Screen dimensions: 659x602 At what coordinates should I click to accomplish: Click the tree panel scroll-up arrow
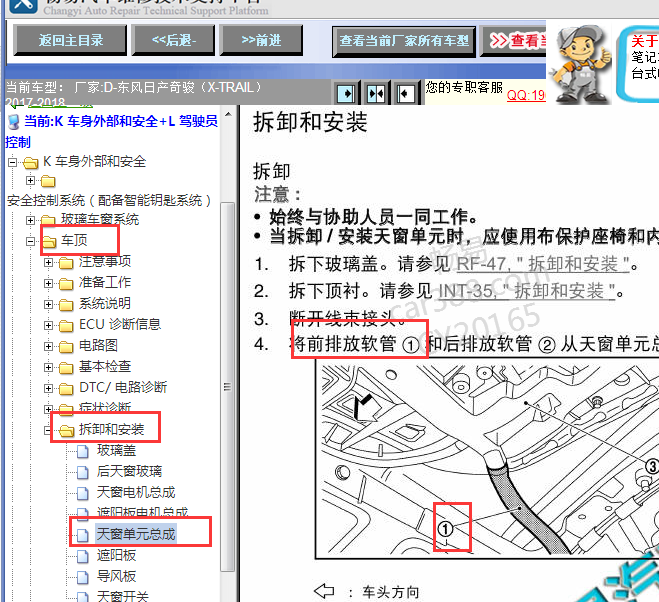[228, 115]
